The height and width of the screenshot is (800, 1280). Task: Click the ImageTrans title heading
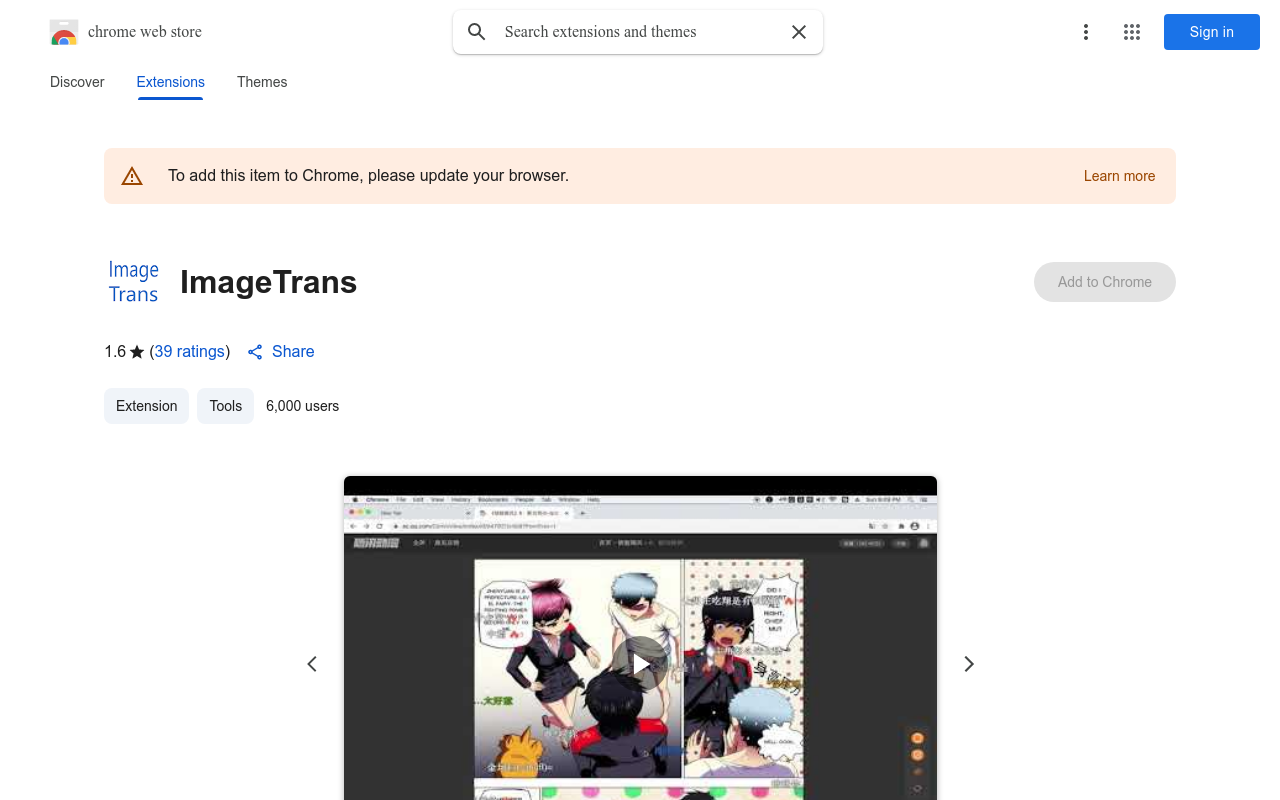pos(268,282)
